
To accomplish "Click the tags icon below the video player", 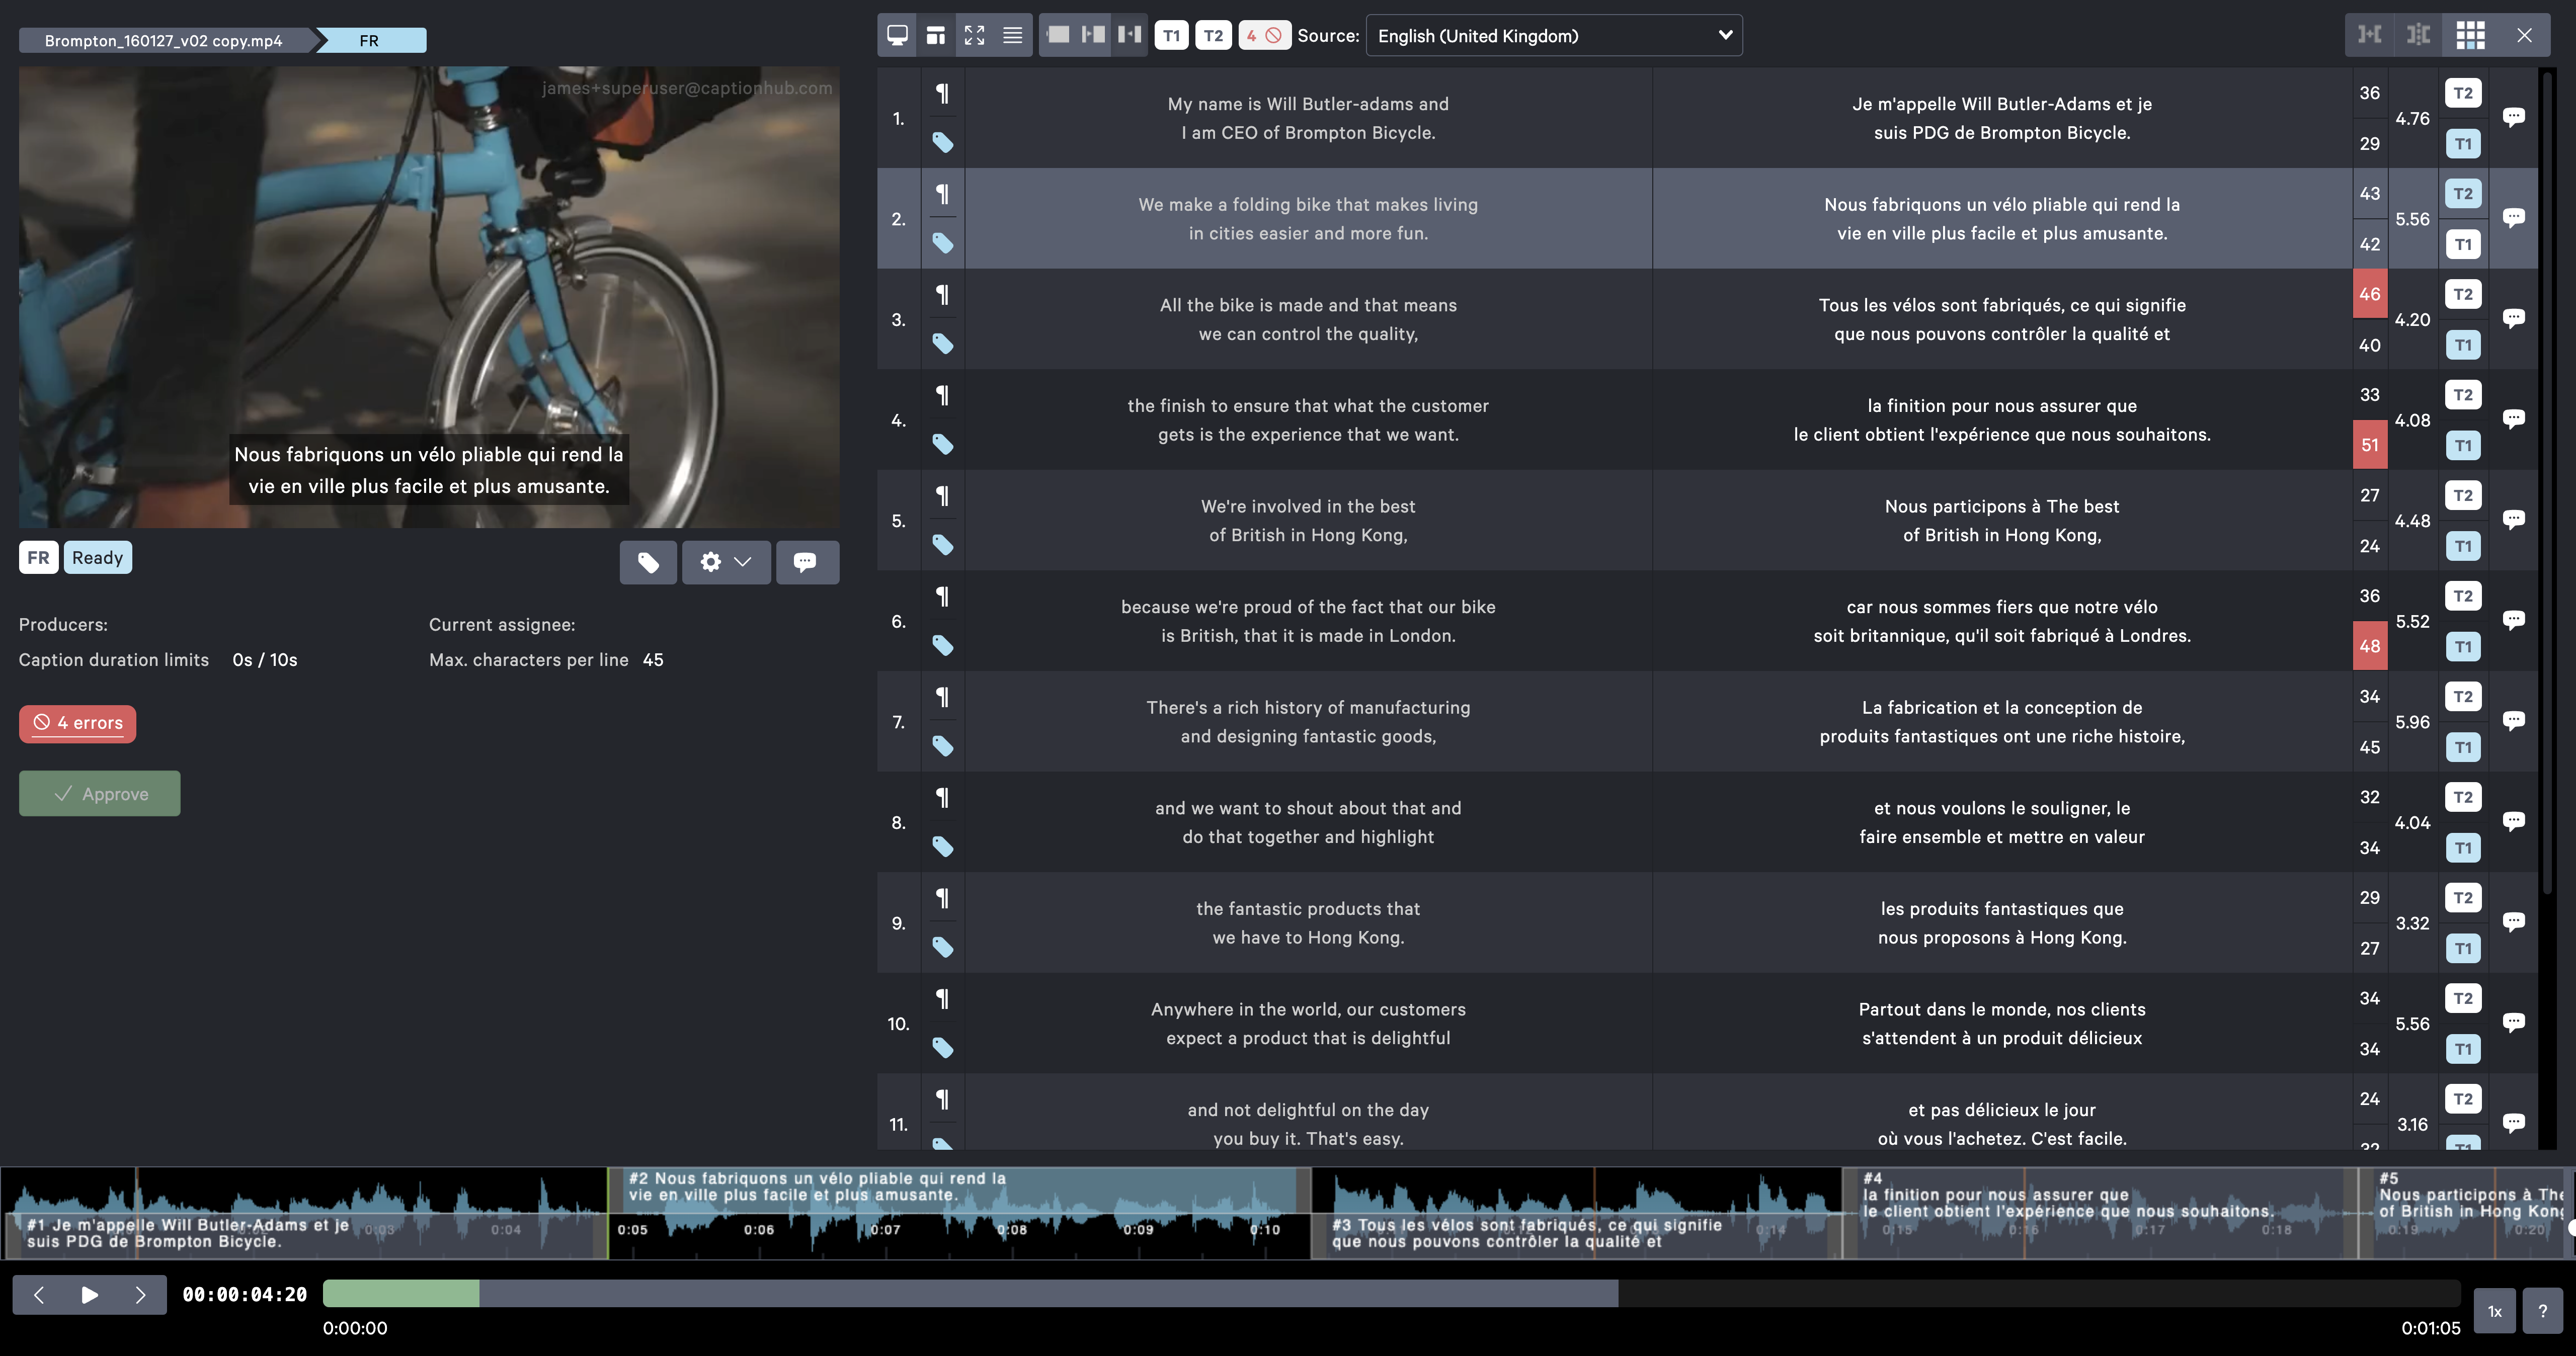I will 648,562.
